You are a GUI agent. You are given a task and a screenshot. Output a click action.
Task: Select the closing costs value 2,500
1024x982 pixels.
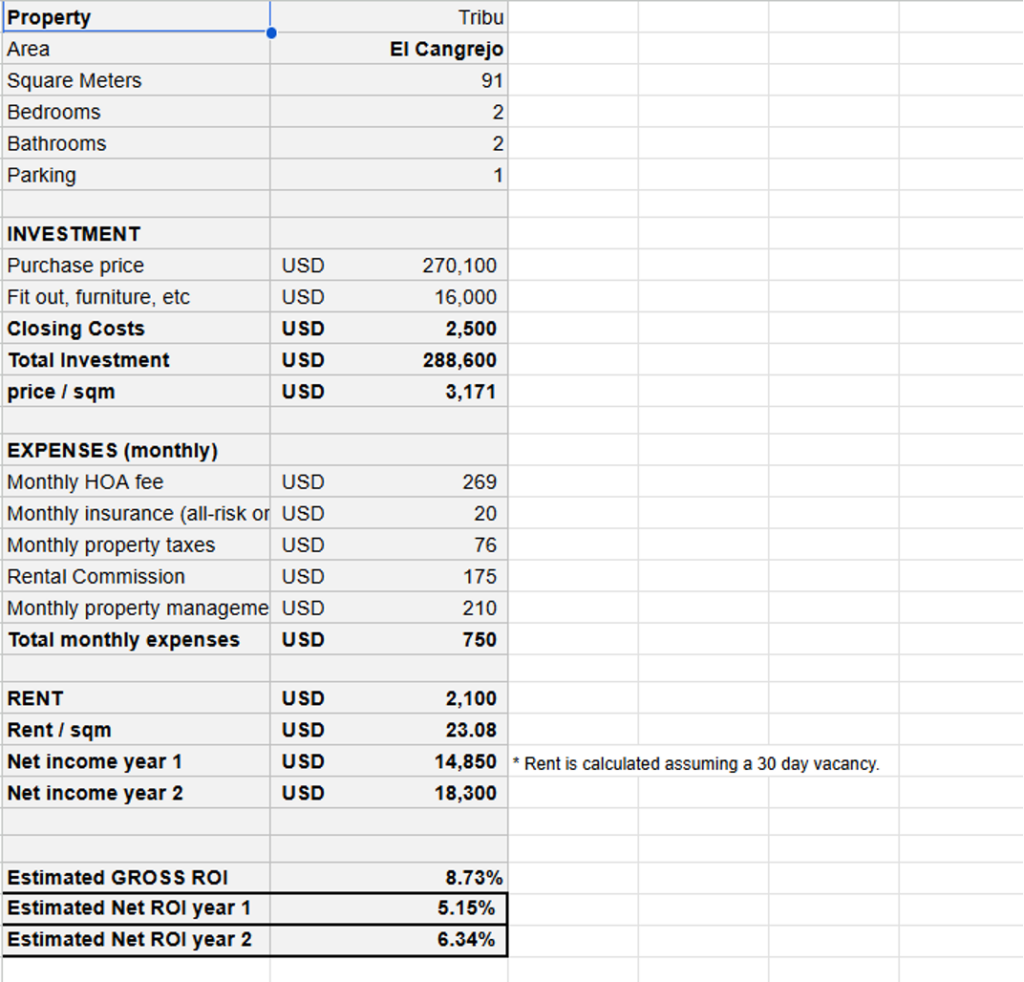tap(389, 328)
